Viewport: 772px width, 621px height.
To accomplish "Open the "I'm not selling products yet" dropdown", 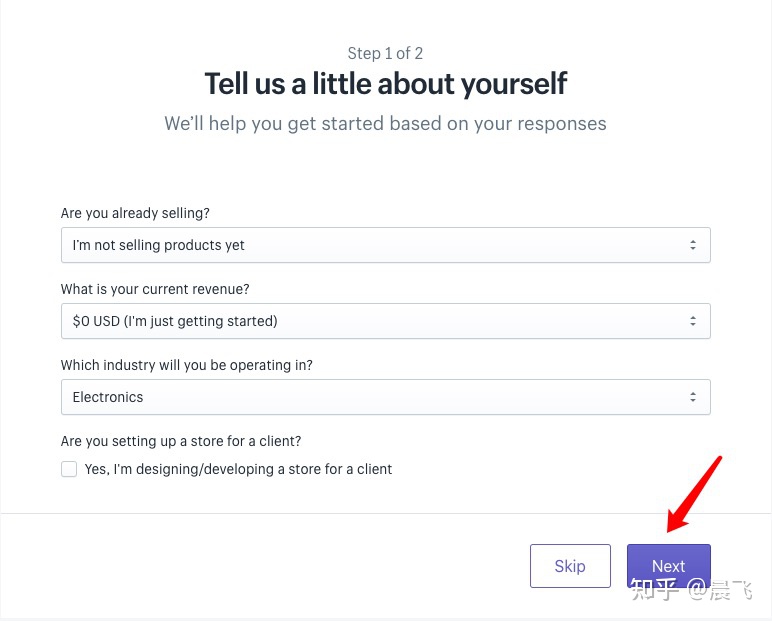I will [385, 245].
